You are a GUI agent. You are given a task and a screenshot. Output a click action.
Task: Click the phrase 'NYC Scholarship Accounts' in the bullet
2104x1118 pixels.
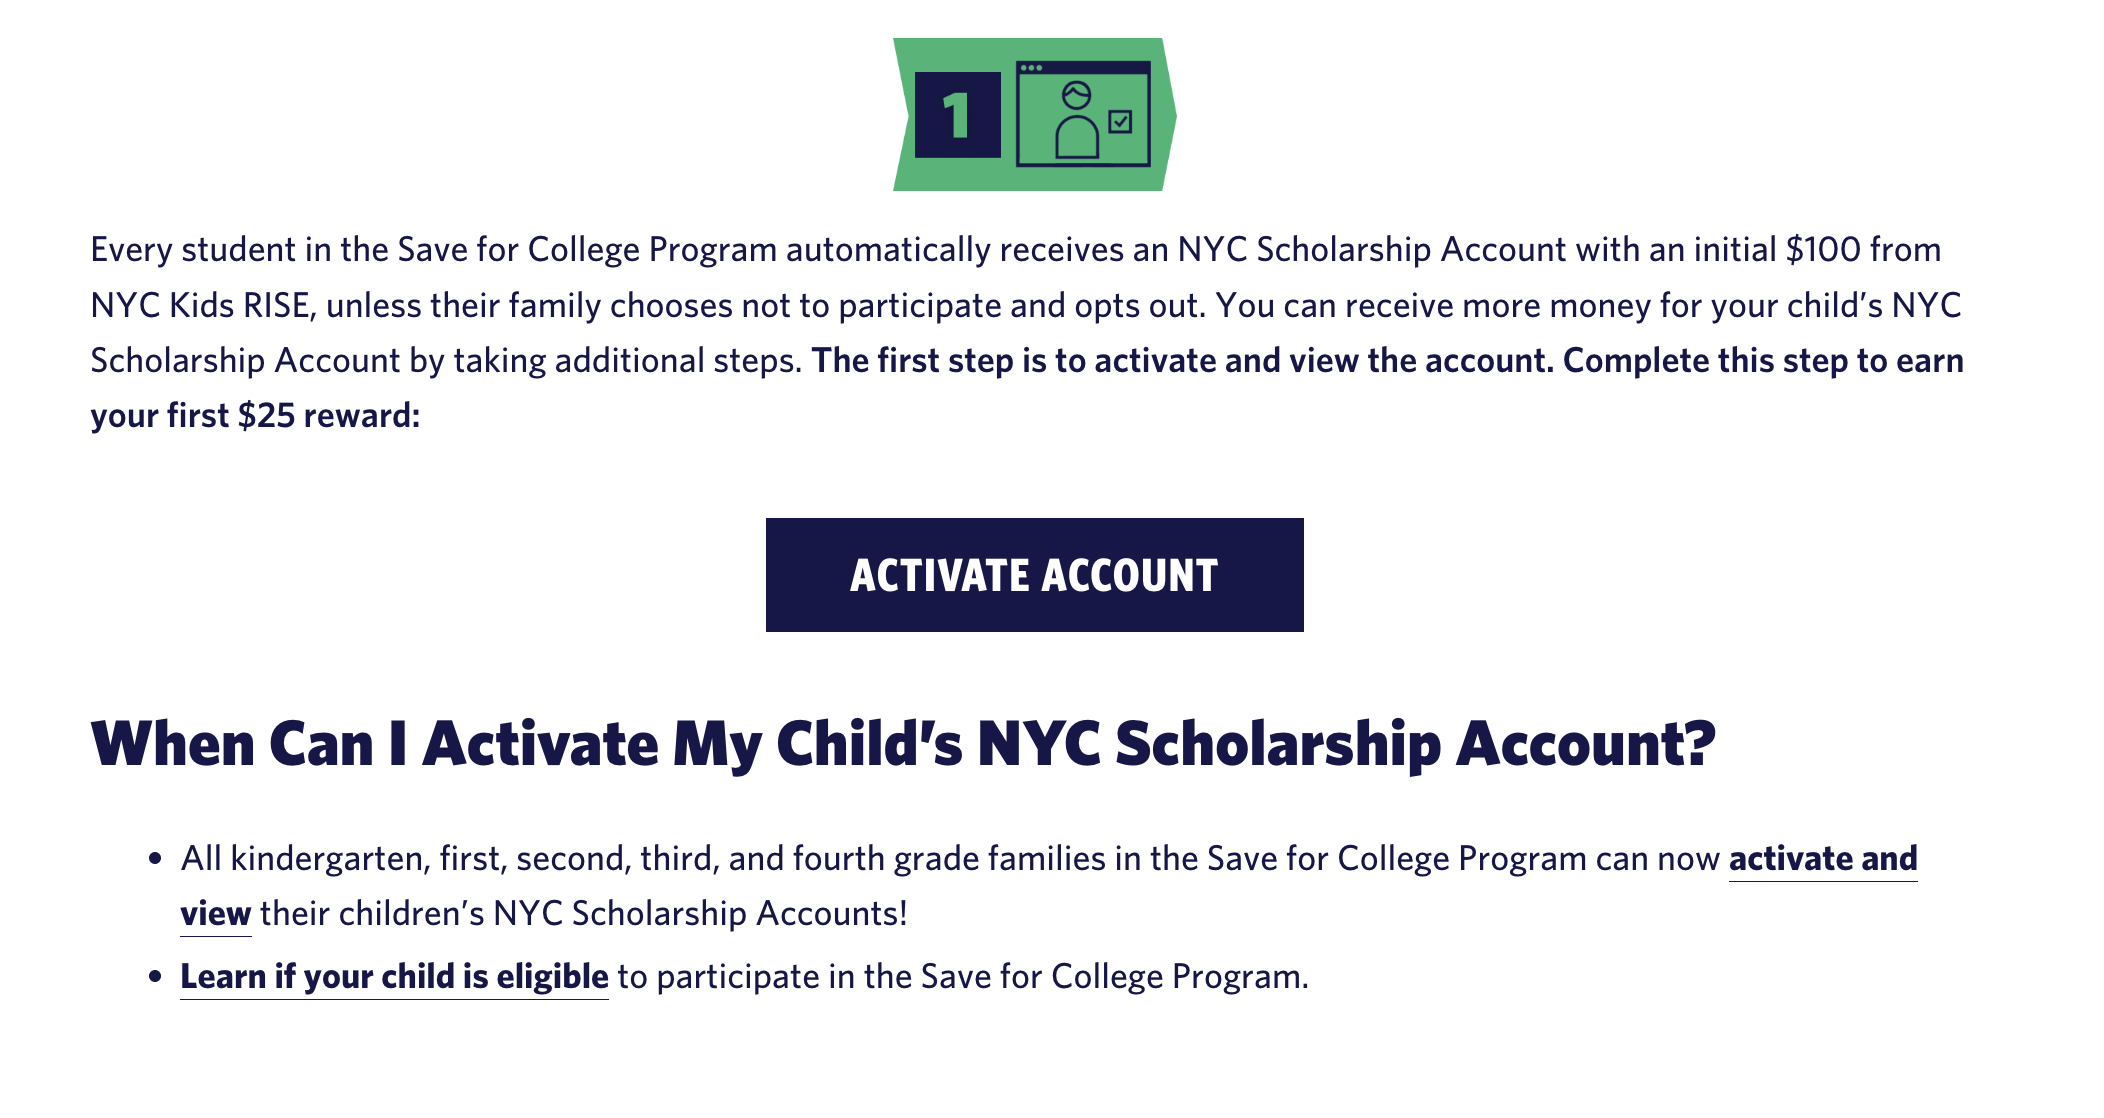click(700, 911)
